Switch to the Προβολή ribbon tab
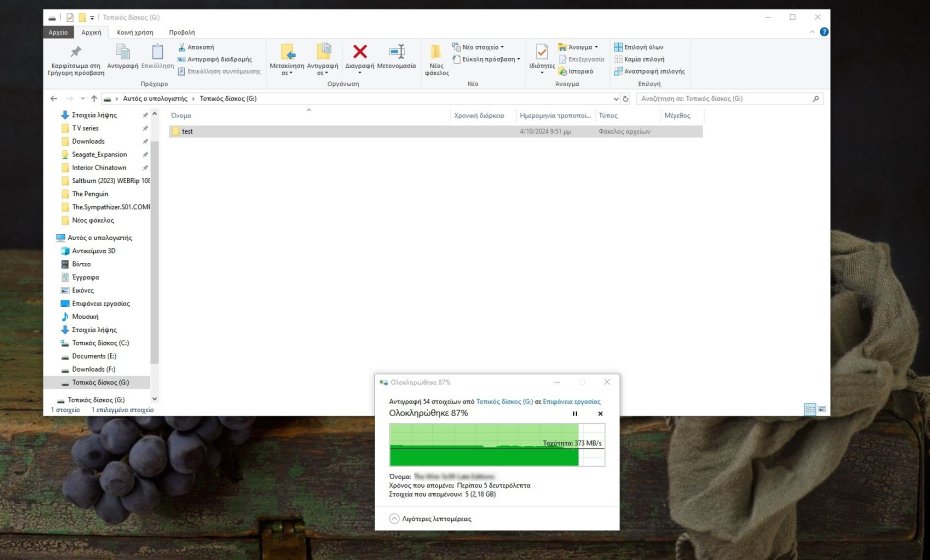930x560 pixels. pos(181,33)
